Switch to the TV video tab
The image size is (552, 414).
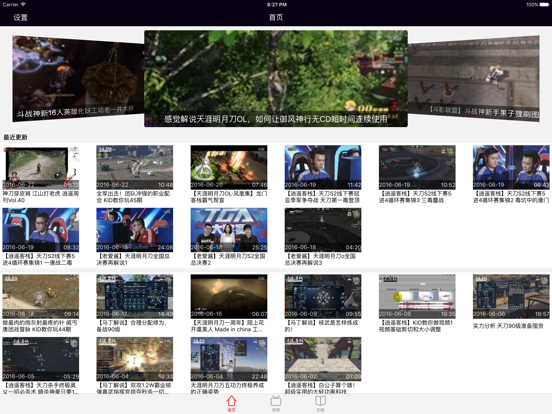pyautogui.click(x=276, y=403)
